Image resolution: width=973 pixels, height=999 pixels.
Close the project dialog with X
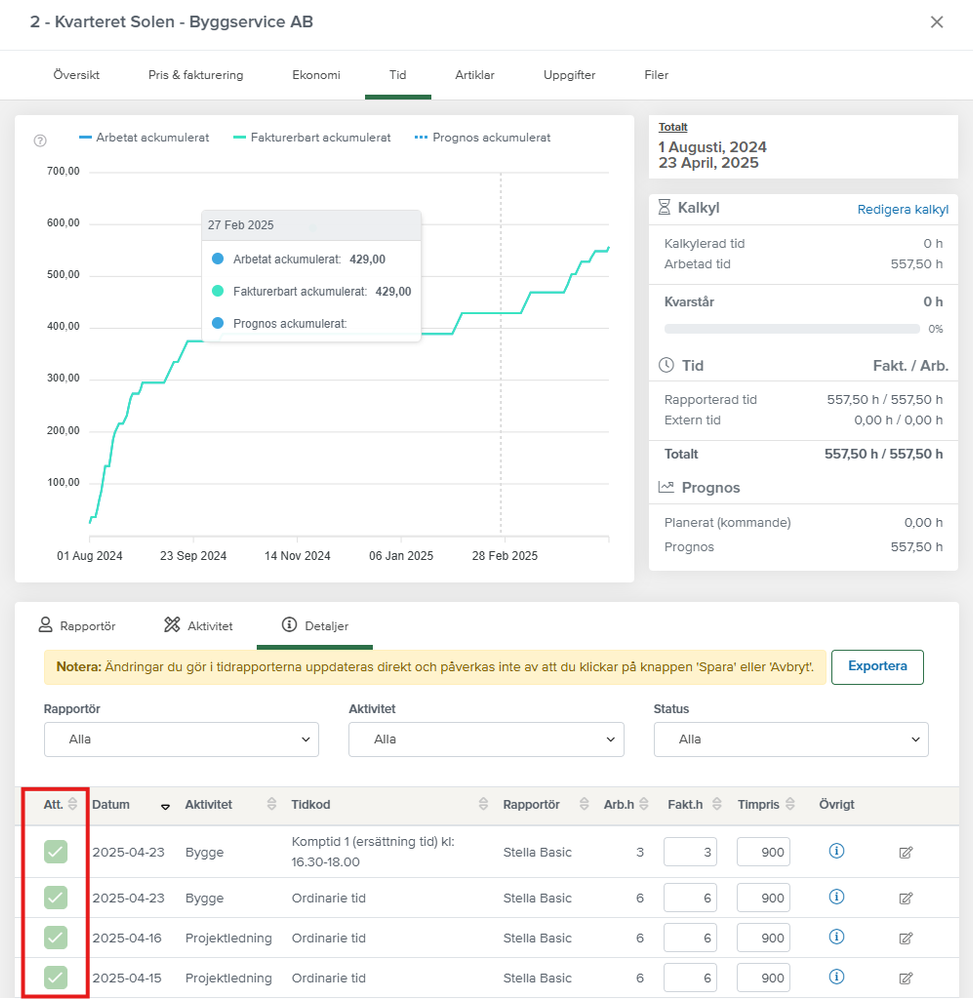click(x=937, y=22)
